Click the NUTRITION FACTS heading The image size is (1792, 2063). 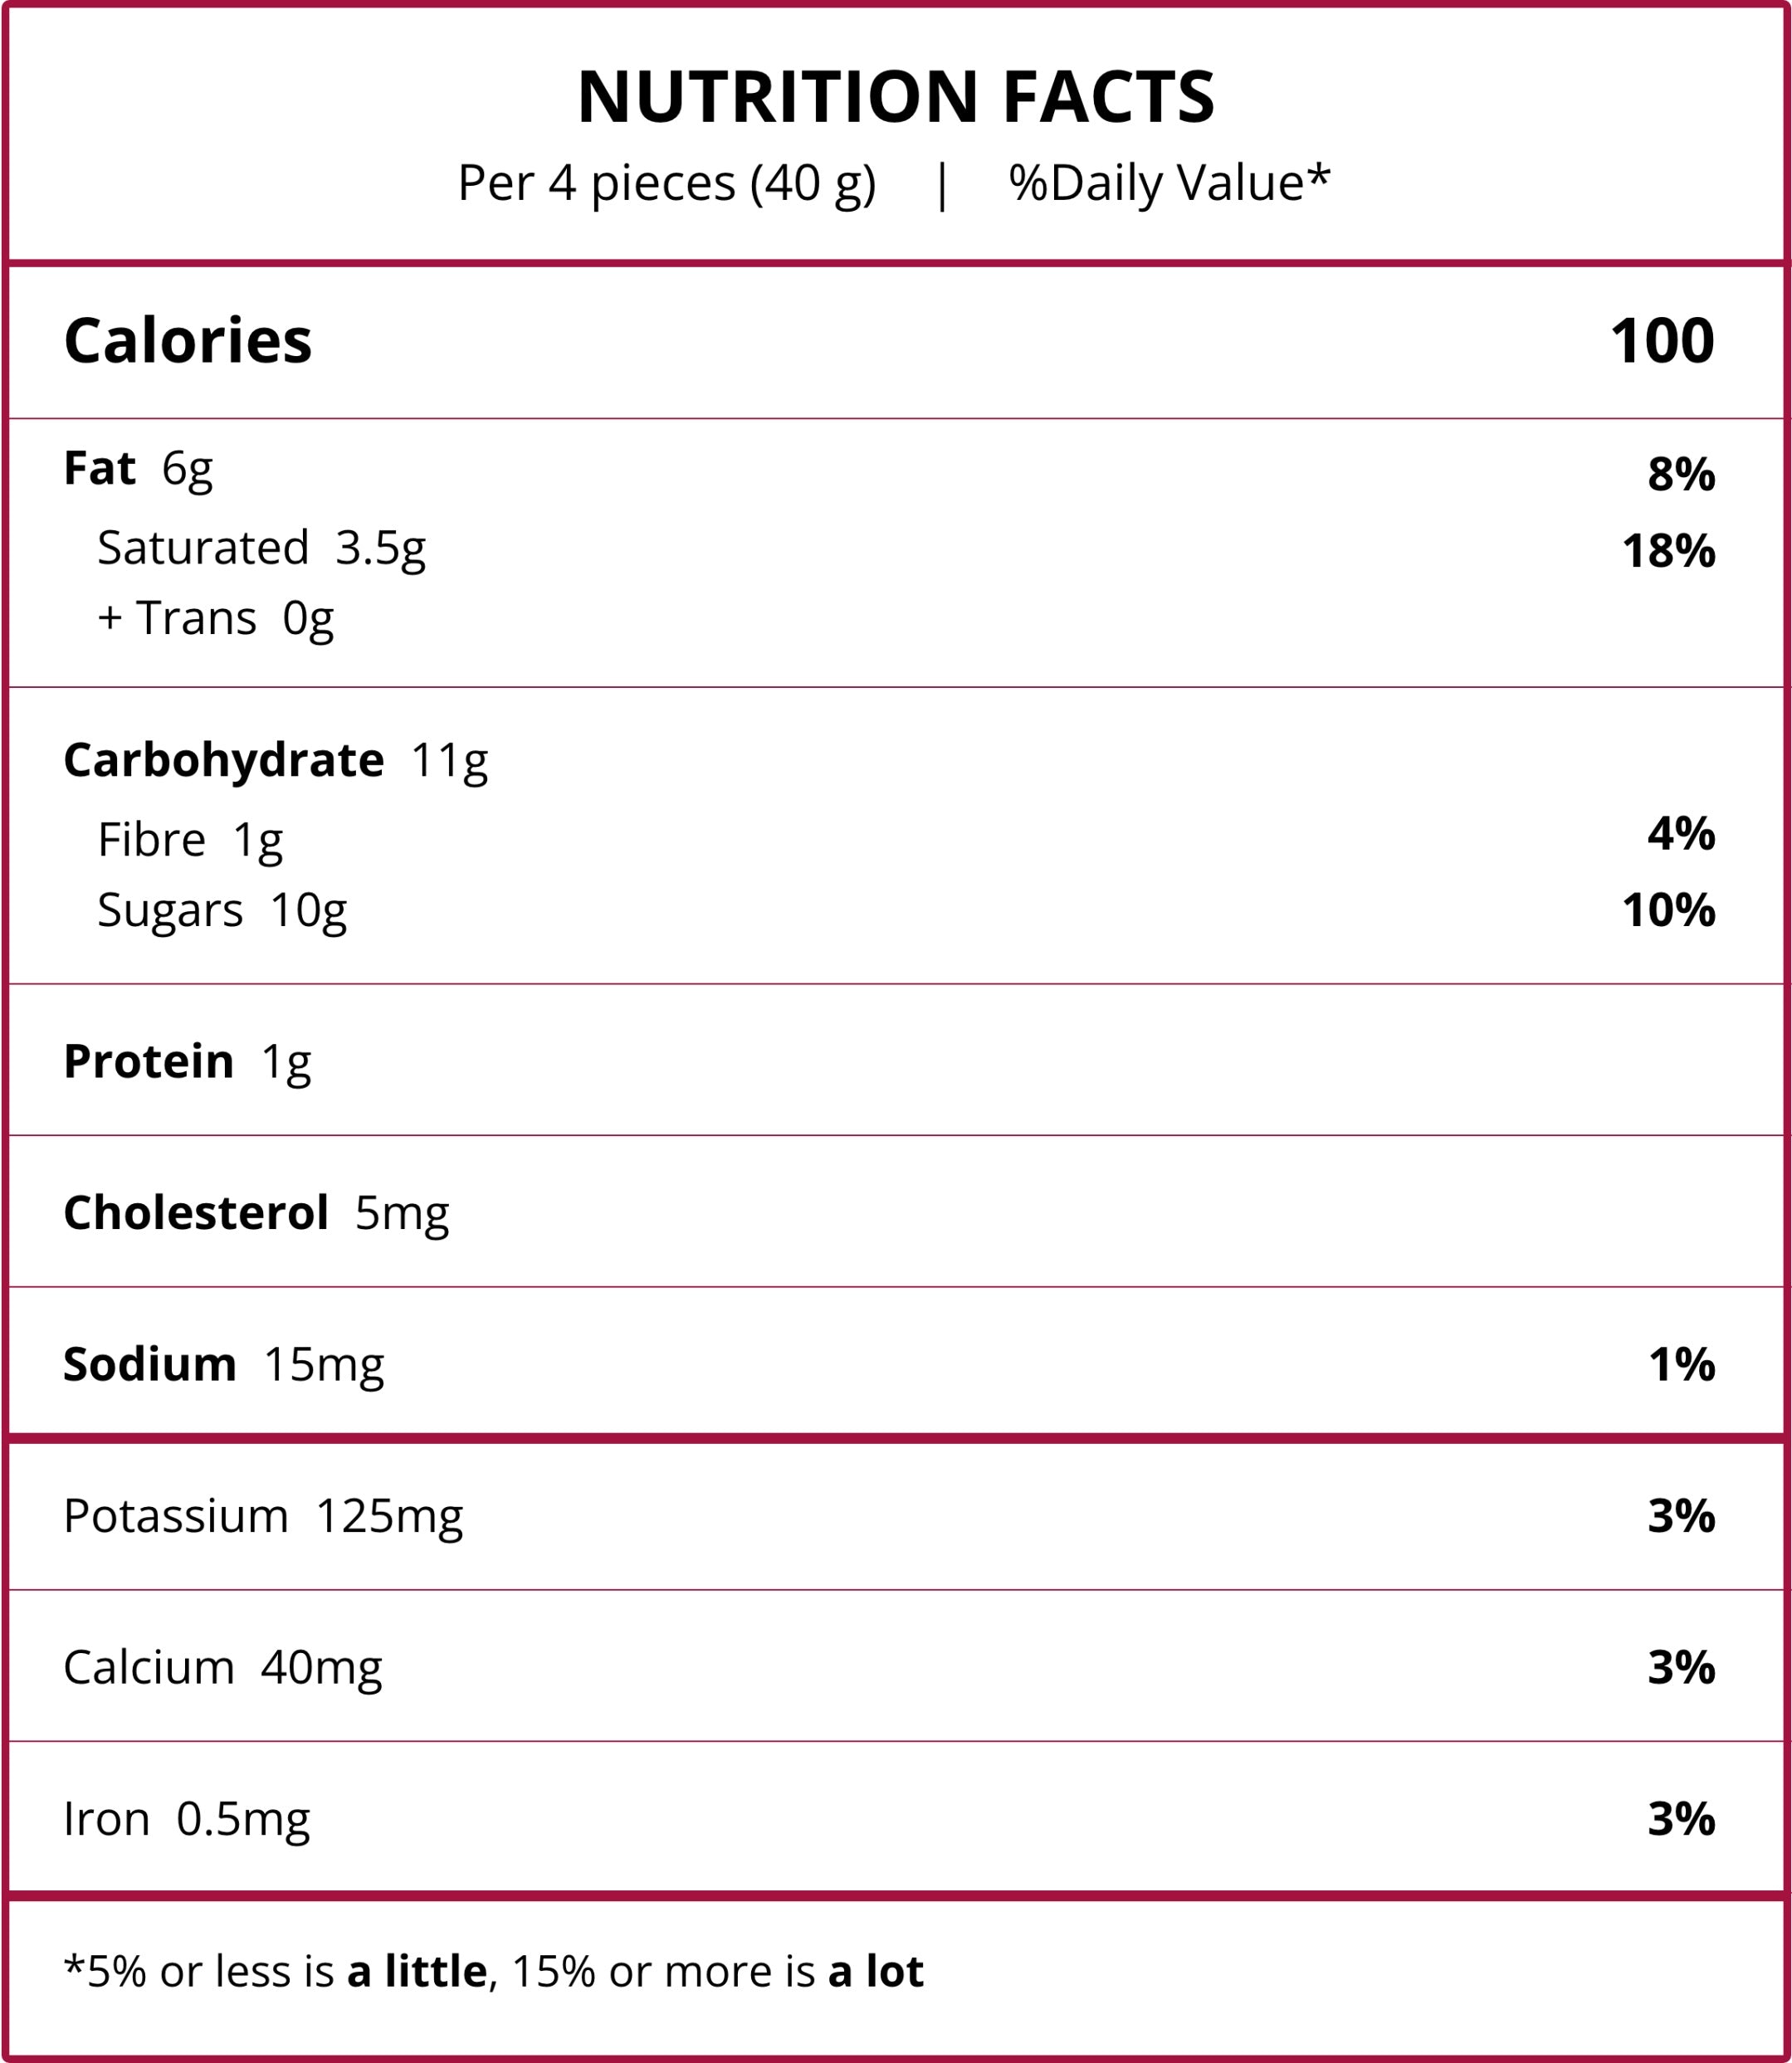pyautogui.click(x=896, y=97)
